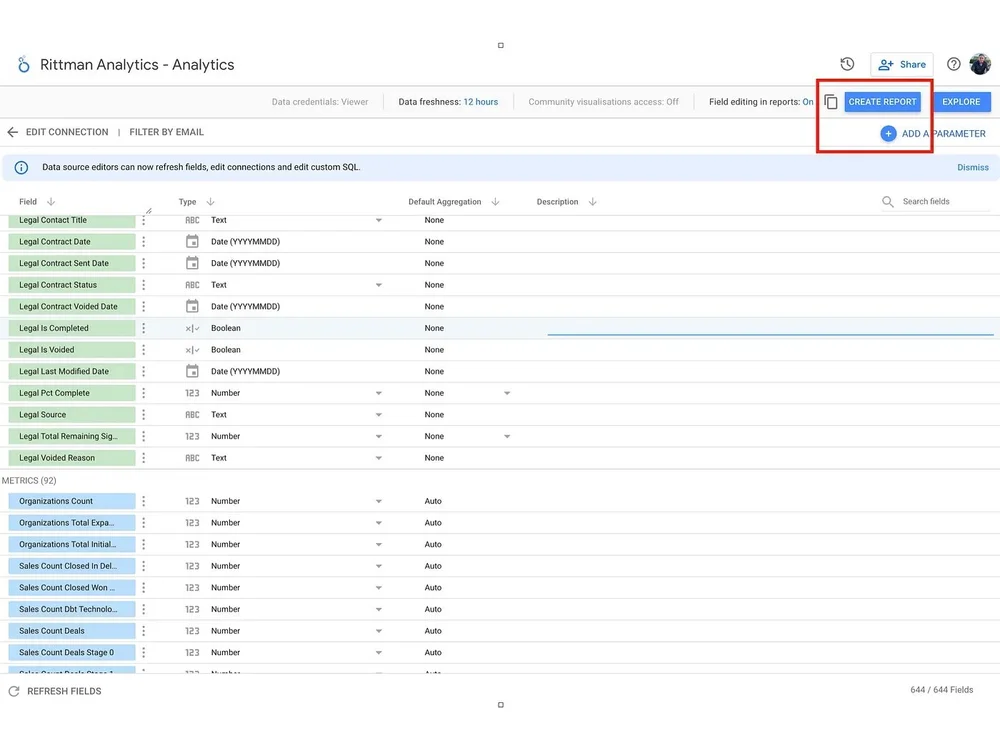The height and width of the screenshot is (751, 1000).
Task: Open version history via the clock icon
Action: click(x=847, y=63)
